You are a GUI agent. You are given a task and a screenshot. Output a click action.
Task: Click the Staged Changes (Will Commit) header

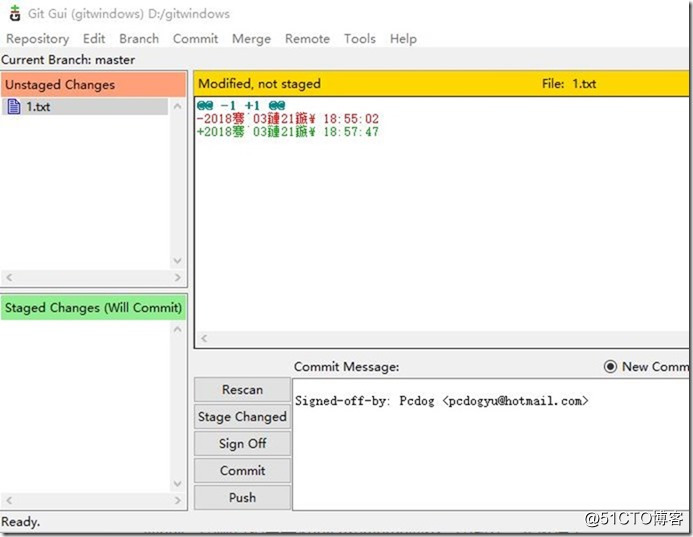[93, 307]
